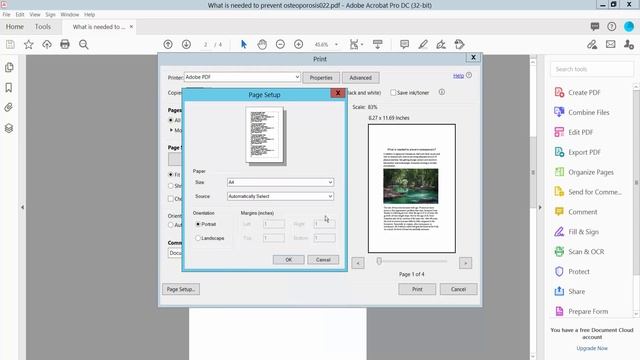Open the page thumbnails panel icon
Image resolution: width=640 pixels, height=360 pixels.
point(9,67)
